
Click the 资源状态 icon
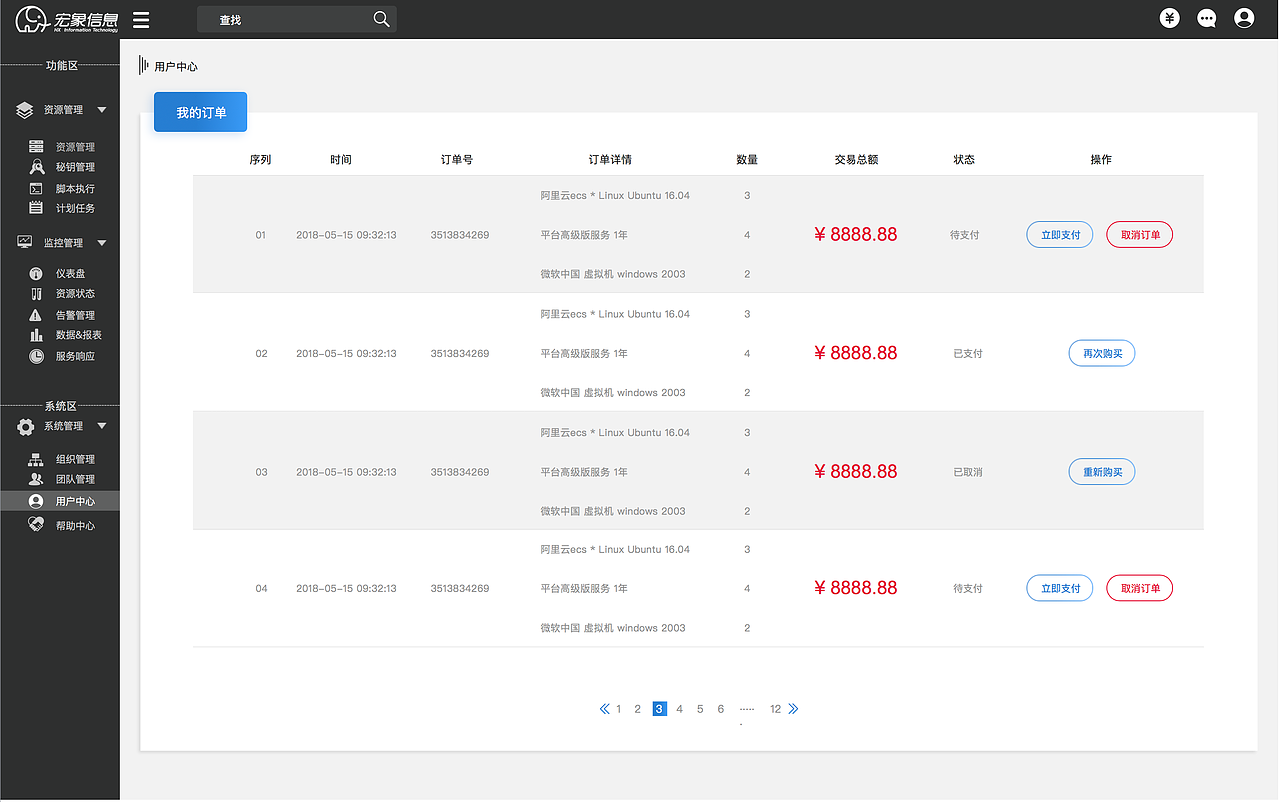click(x=36, y=294)
